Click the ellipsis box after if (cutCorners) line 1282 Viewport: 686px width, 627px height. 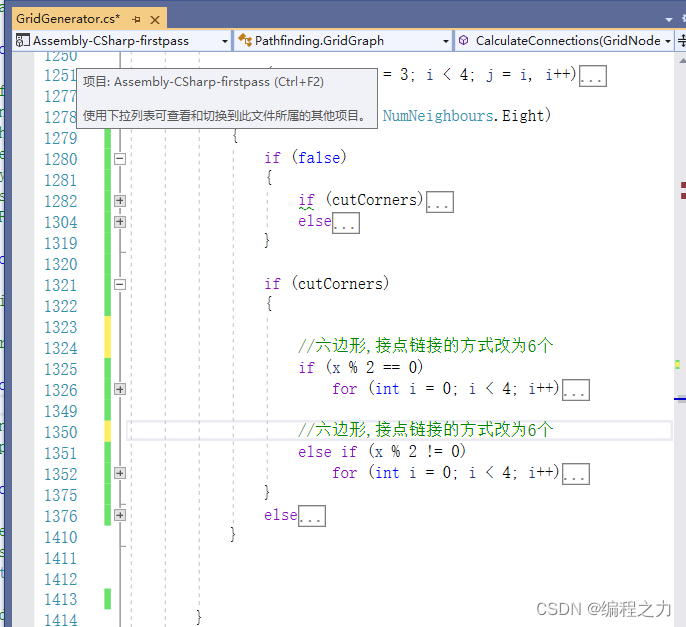tap(440, 202)
